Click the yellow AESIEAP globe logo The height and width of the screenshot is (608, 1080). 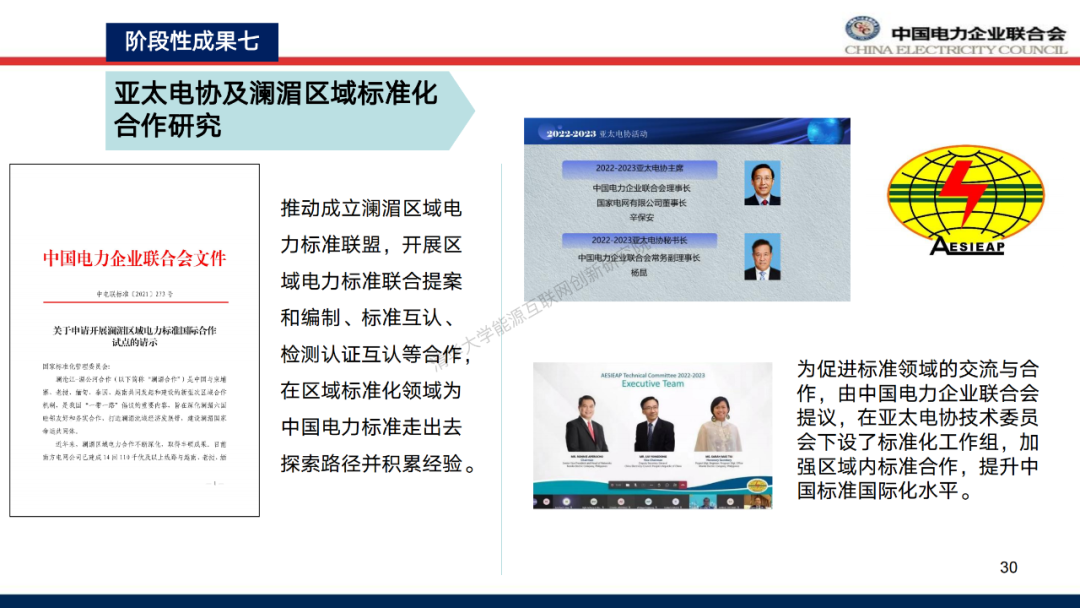tap(966, 200)
